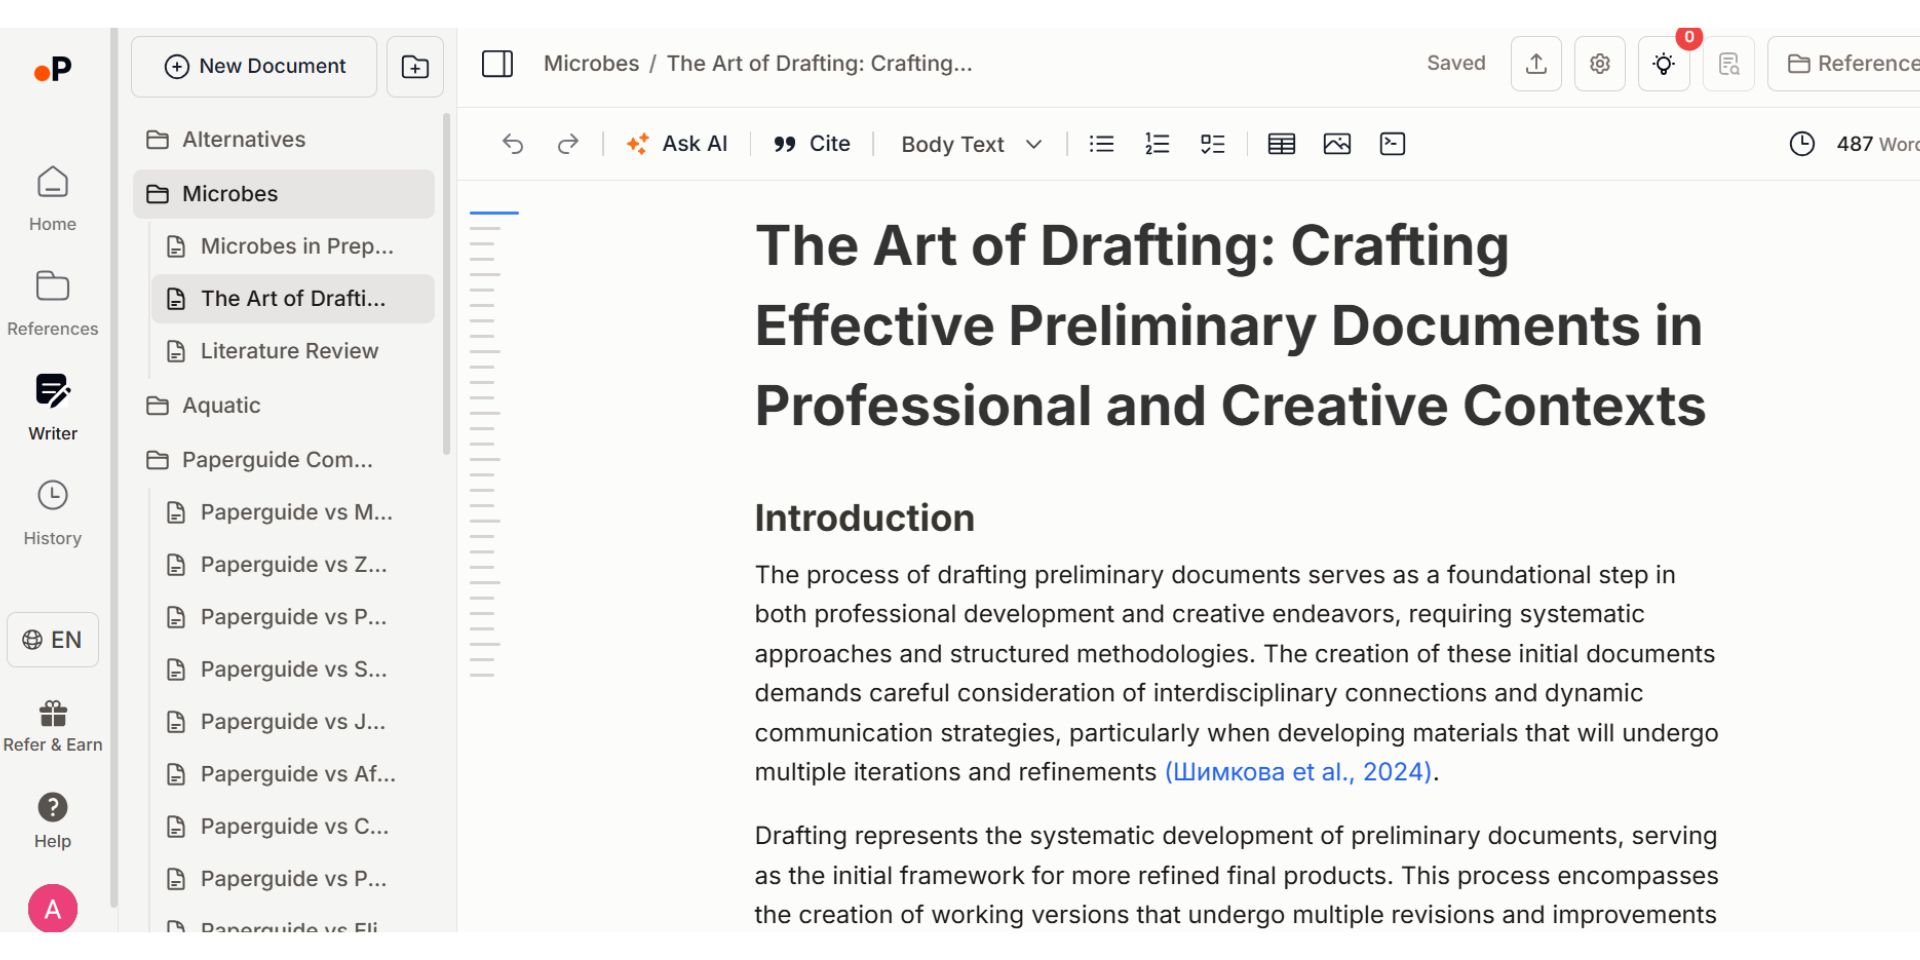Insert a checklist
This screenshot has width=1920, height=960.
[1212, 144]
